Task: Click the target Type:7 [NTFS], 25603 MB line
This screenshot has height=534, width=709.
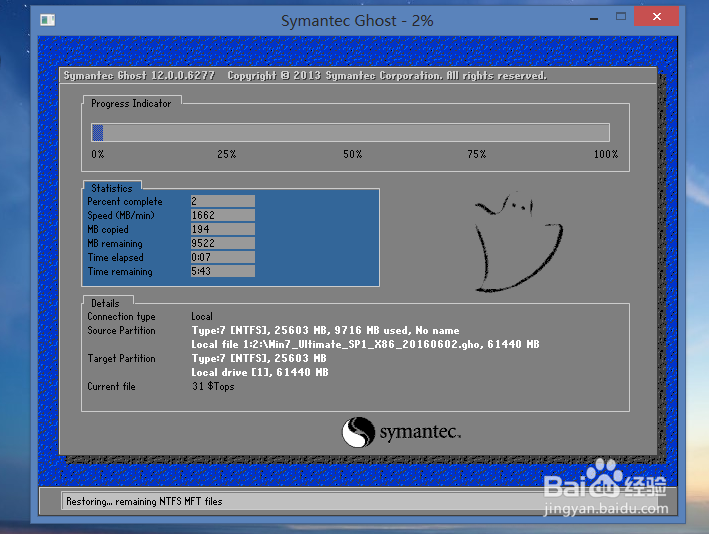Action: (259, 359)
